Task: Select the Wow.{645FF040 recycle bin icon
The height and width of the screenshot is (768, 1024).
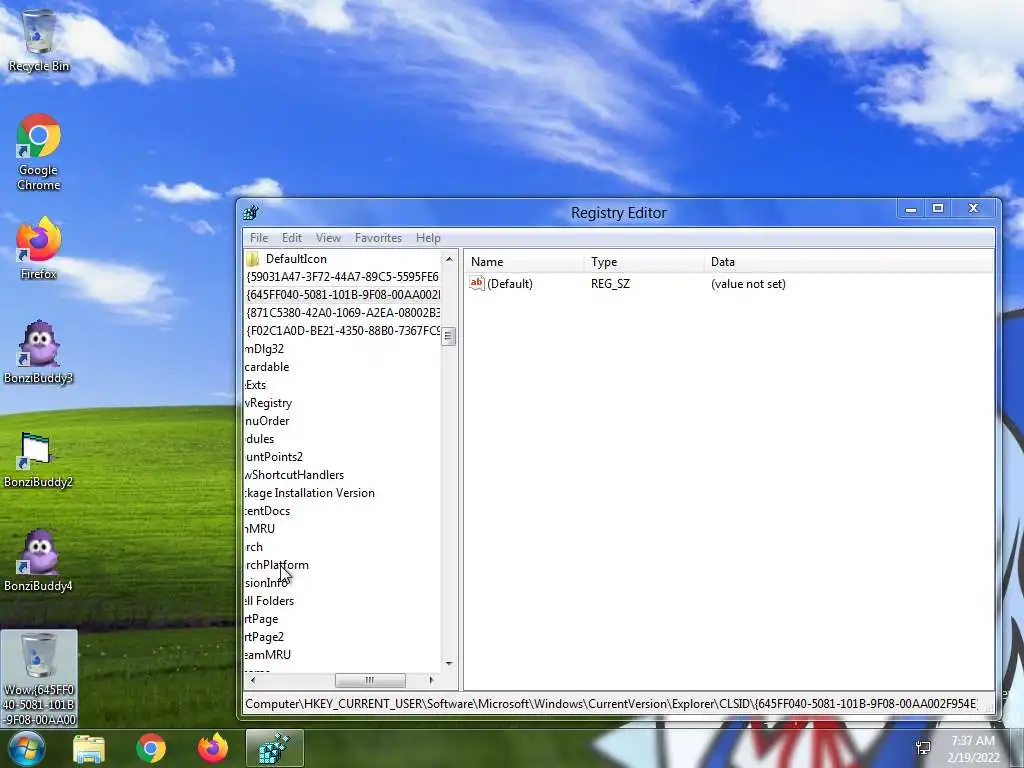Action: (39, 679)
